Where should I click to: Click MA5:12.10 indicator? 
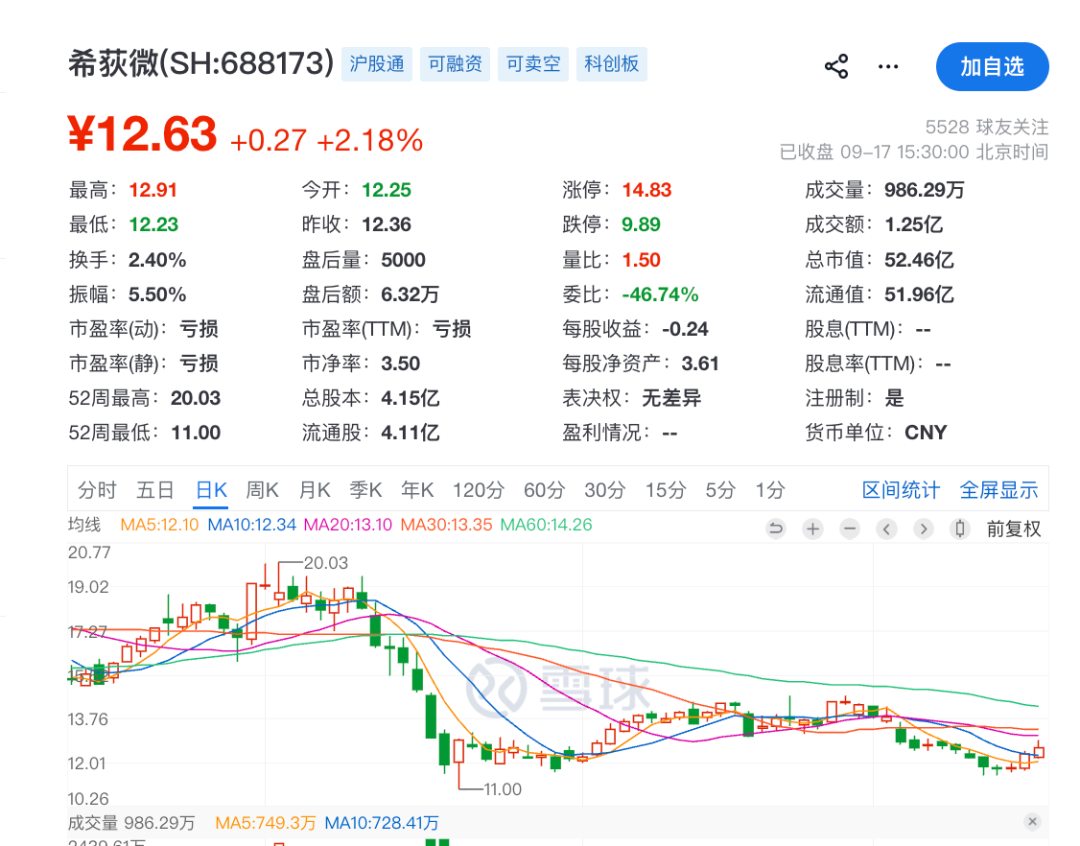pyautogui.click(x=159, y=525)
